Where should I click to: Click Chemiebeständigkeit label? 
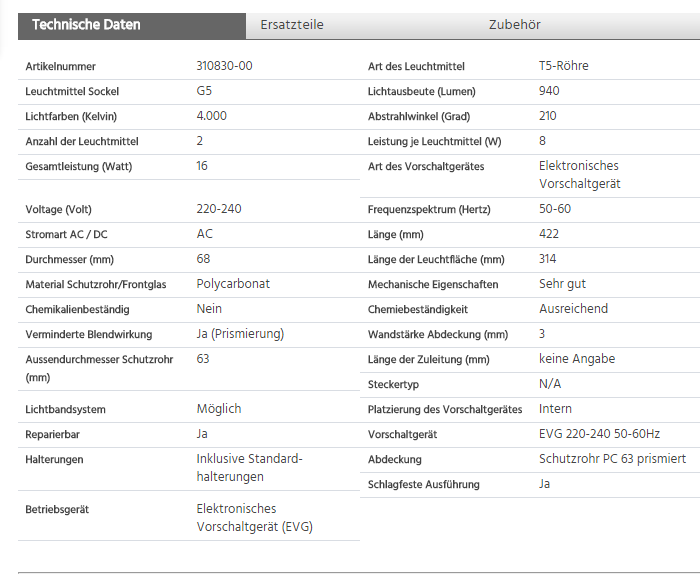coord(418,309)
